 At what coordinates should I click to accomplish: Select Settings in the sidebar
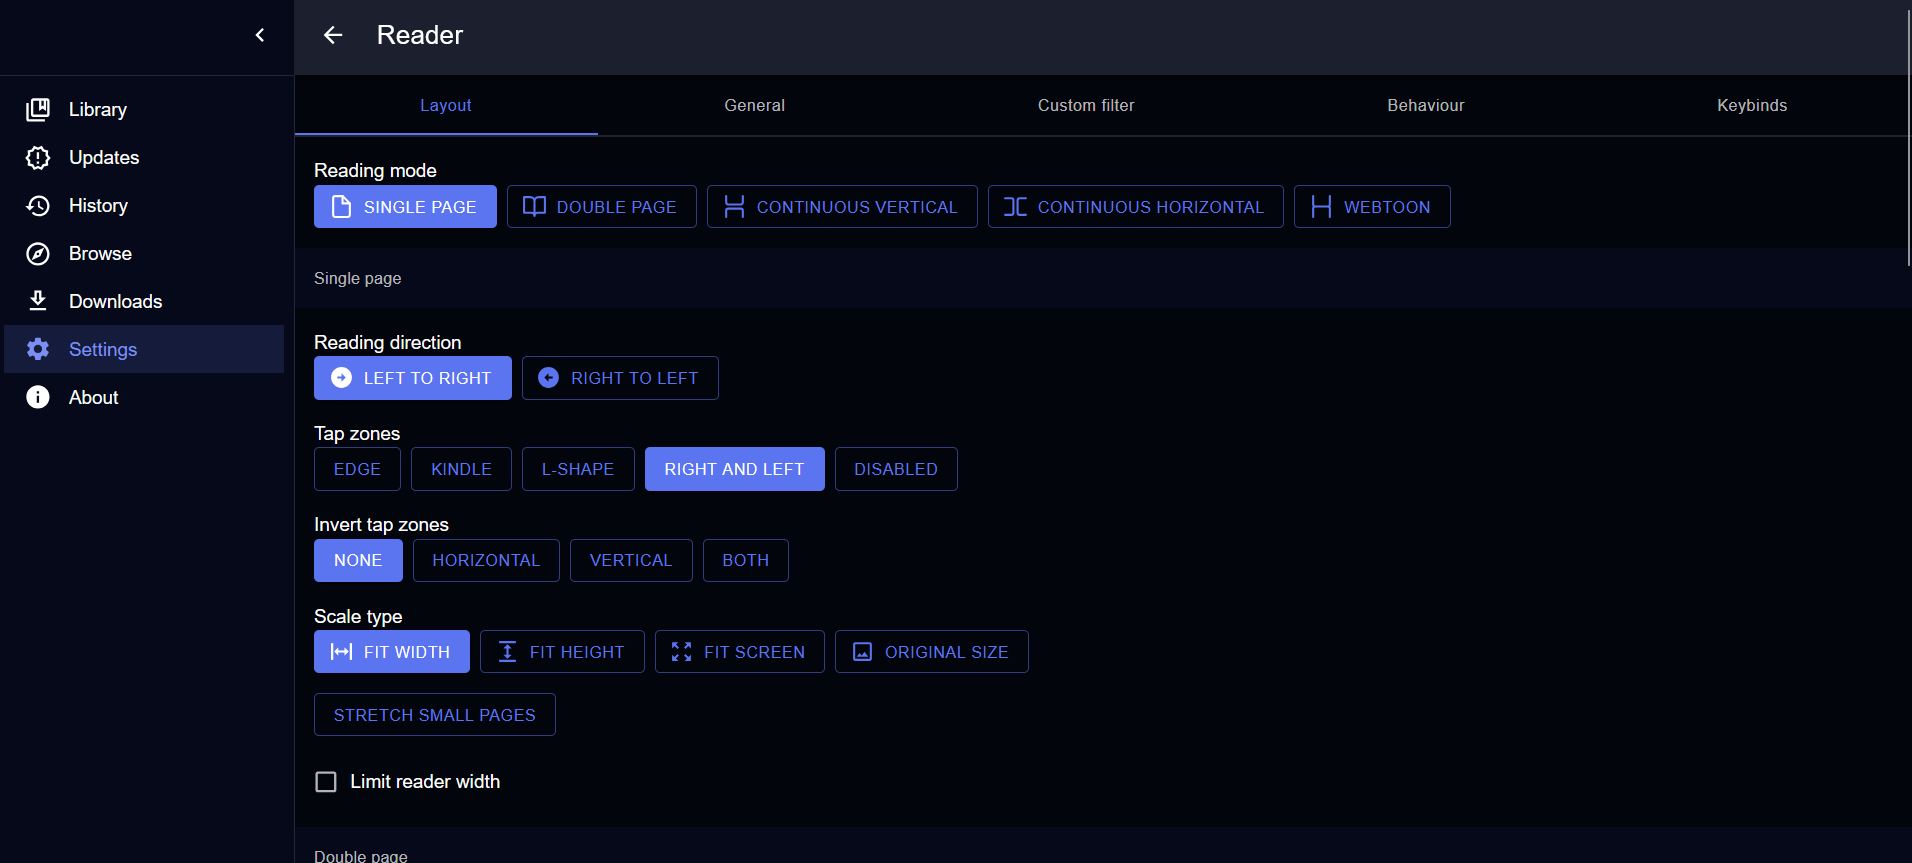point(144,349)
